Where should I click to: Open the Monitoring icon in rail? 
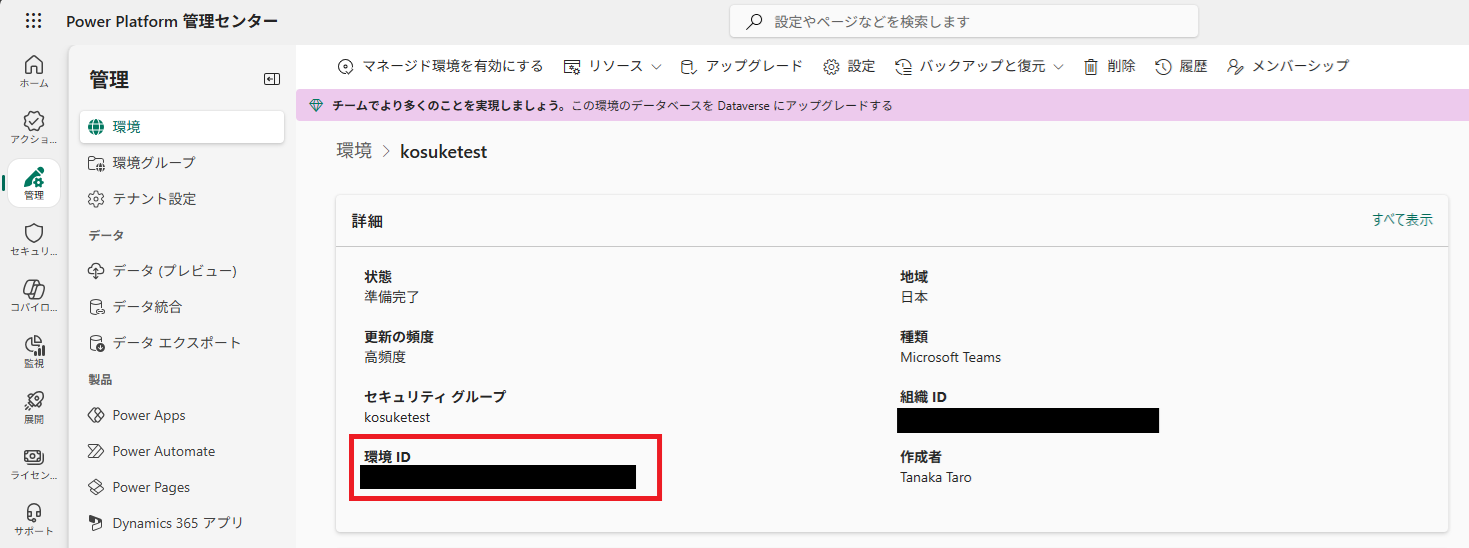(x=34, y=352)
